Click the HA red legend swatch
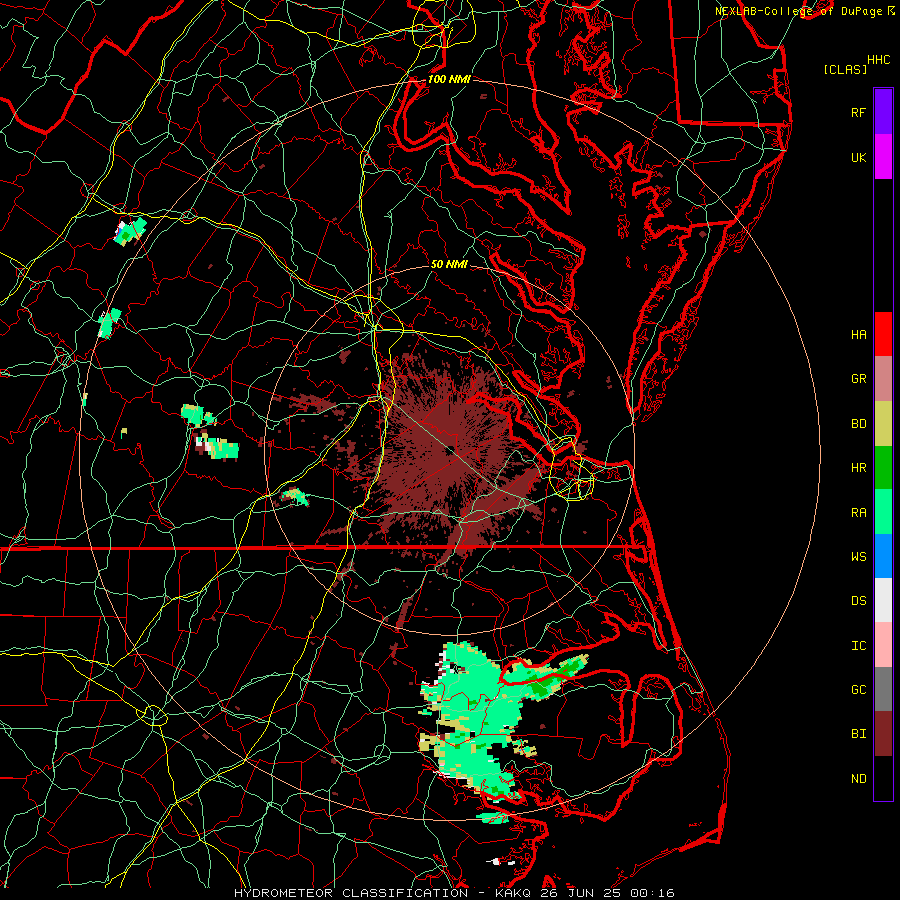Viewport: 900px width, 900px height. (x=883, y=334)
